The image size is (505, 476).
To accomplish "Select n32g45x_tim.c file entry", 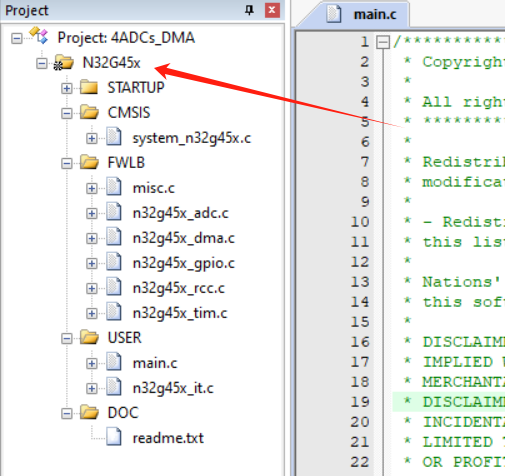I will (x=180, y=313).
